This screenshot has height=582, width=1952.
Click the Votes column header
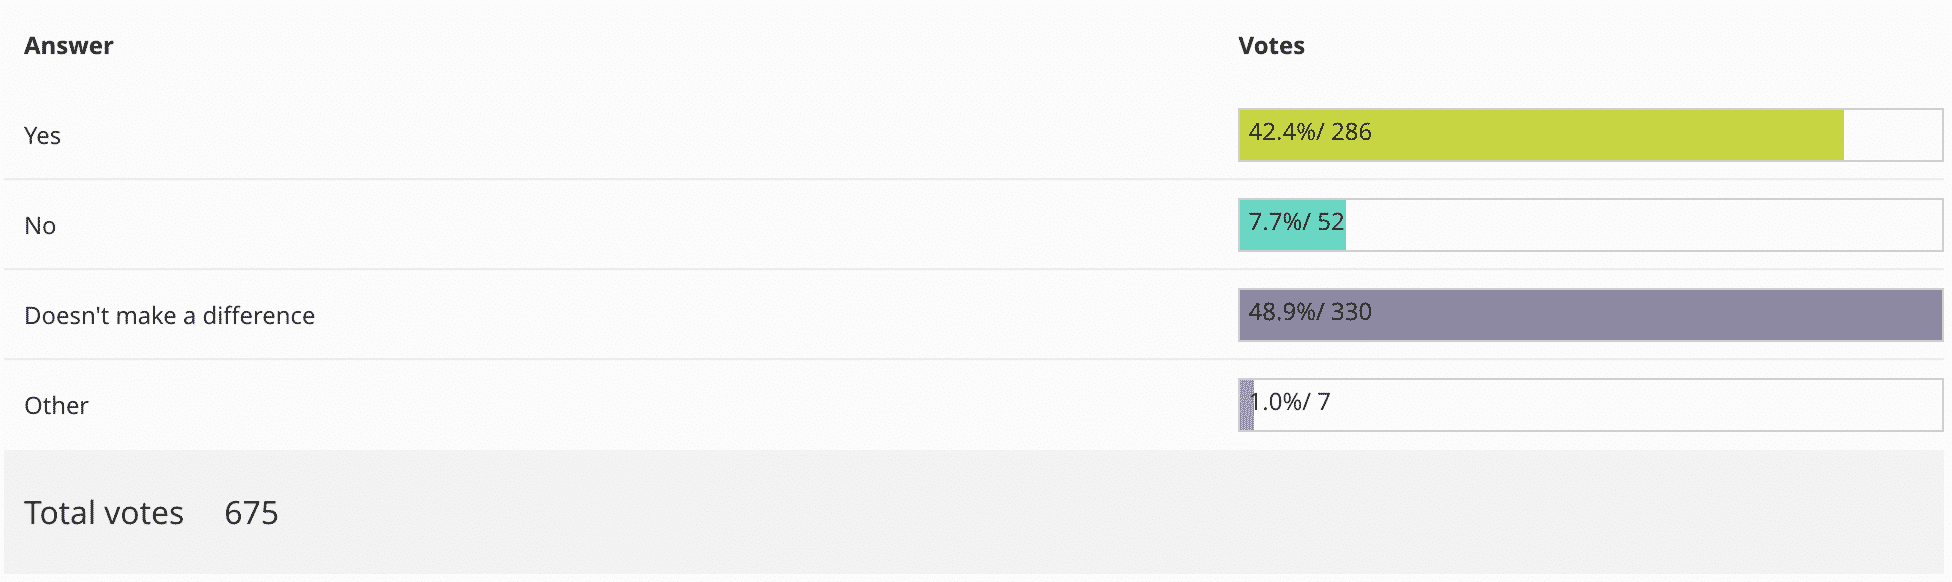coord(1271,46)
